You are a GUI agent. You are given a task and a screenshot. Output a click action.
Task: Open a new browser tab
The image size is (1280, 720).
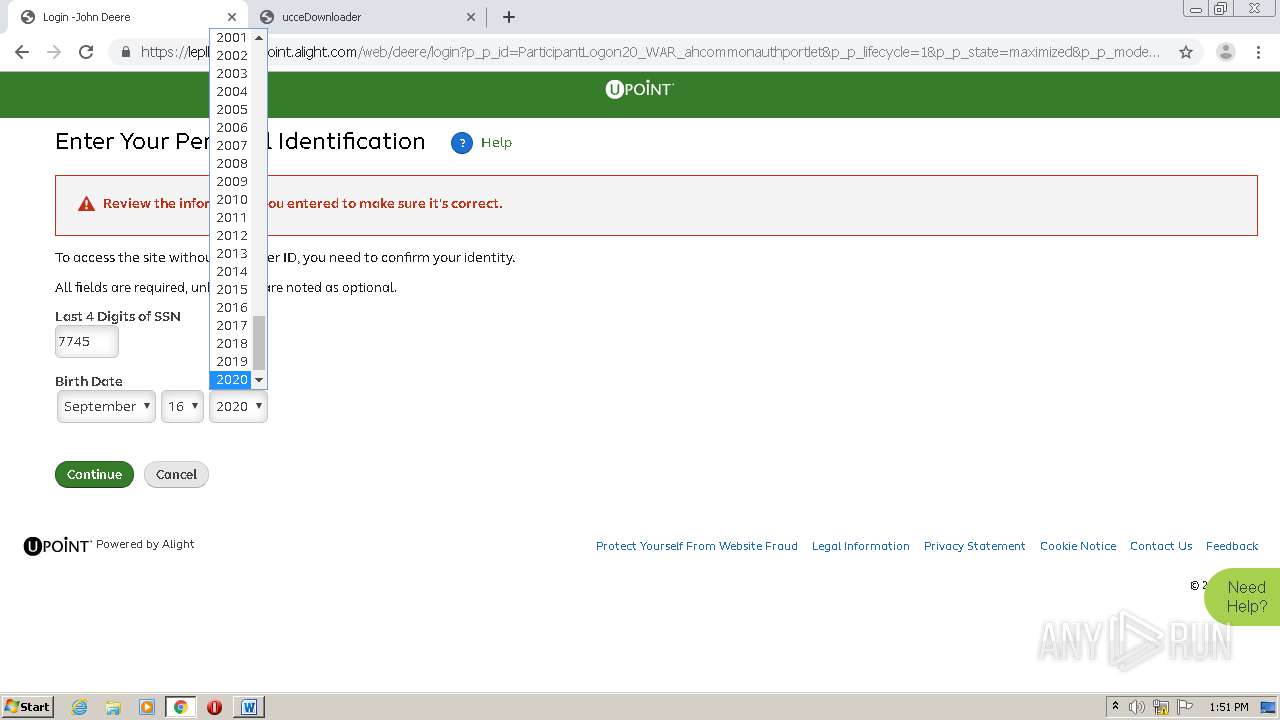(x=509, y=17)
